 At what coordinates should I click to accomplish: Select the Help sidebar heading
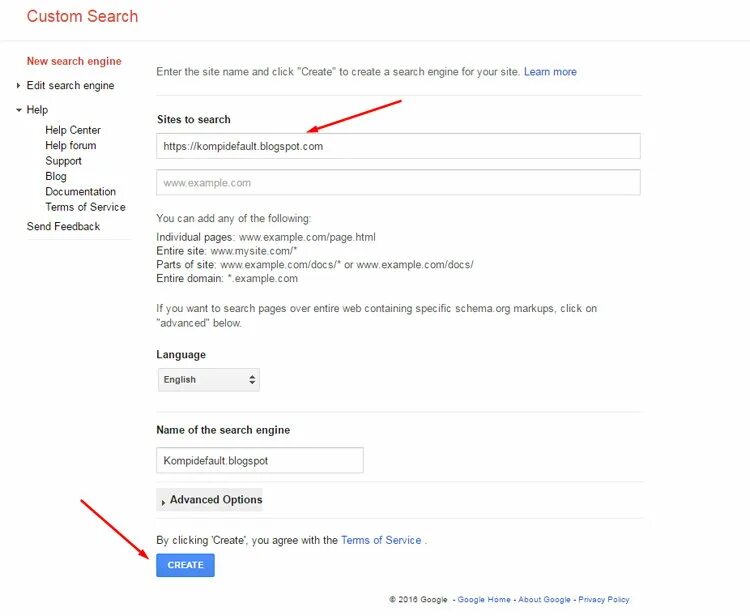pyautogui.click(x=37, y=110)
